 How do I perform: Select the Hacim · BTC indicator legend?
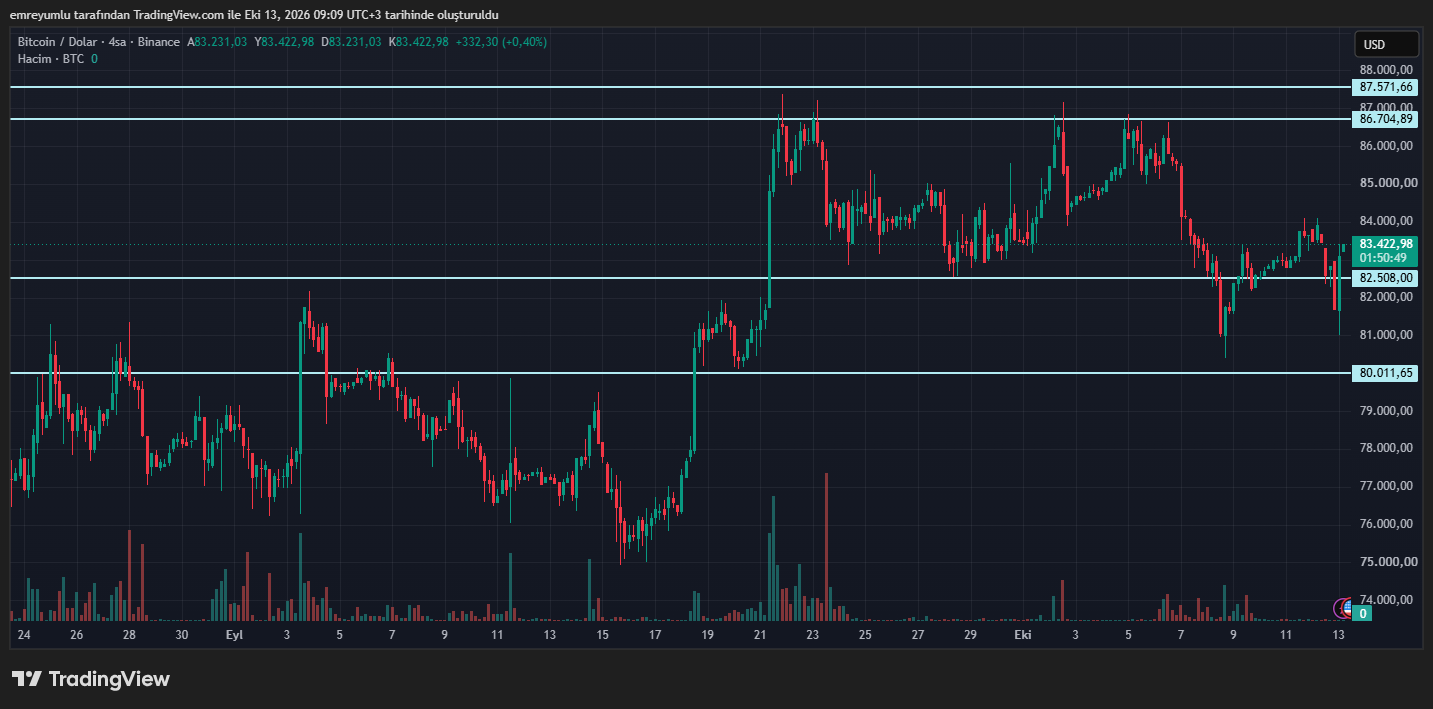click(51, 59)
